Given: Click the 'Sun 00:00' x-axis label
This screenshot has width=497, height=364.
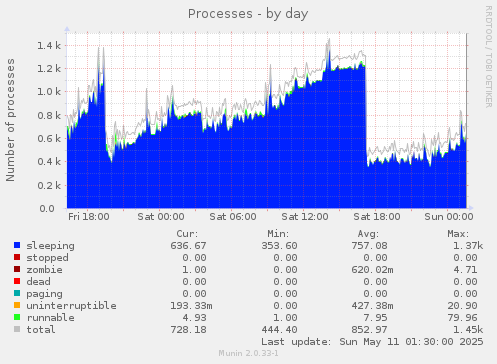Looking at the screenshot, I should click(x=449, y=217).
